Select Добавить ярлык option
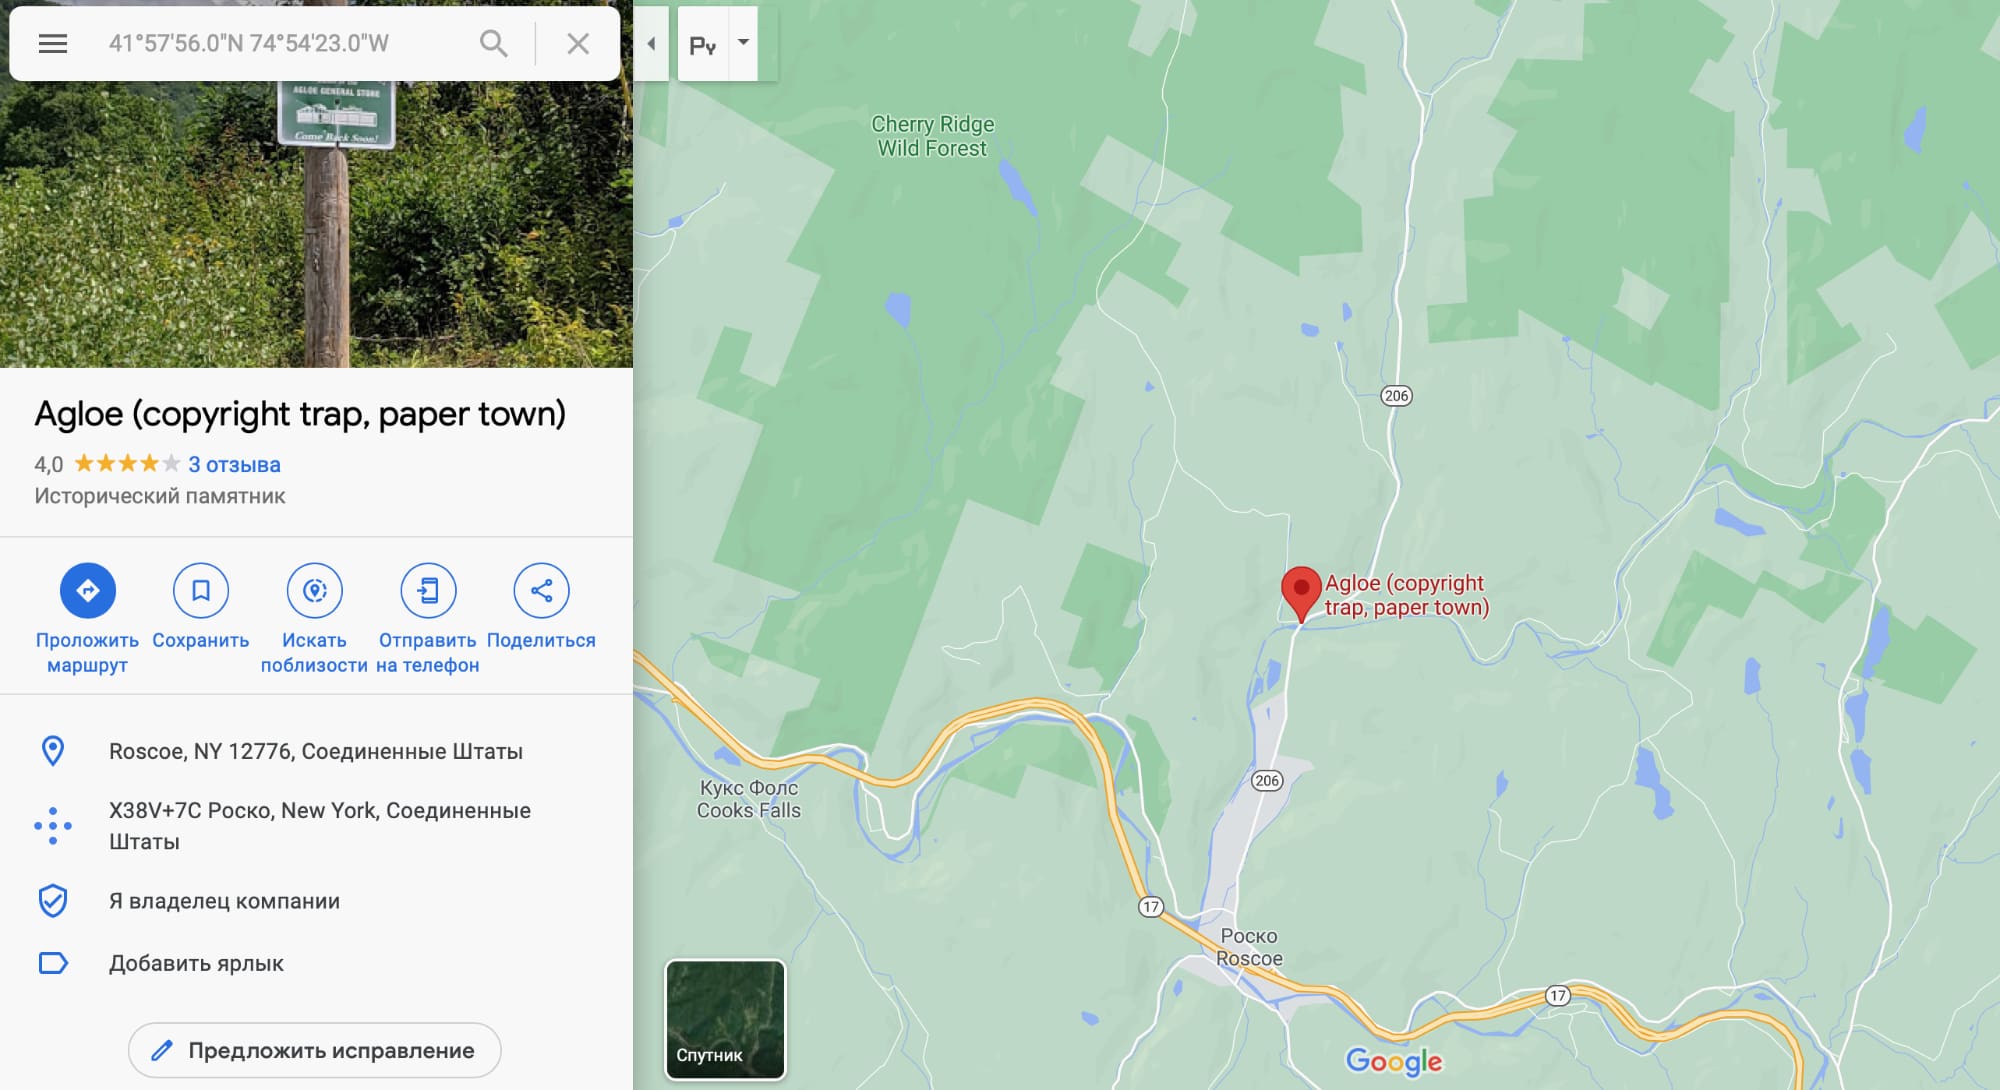The image size is (2000, 1090). pos(316,963)
